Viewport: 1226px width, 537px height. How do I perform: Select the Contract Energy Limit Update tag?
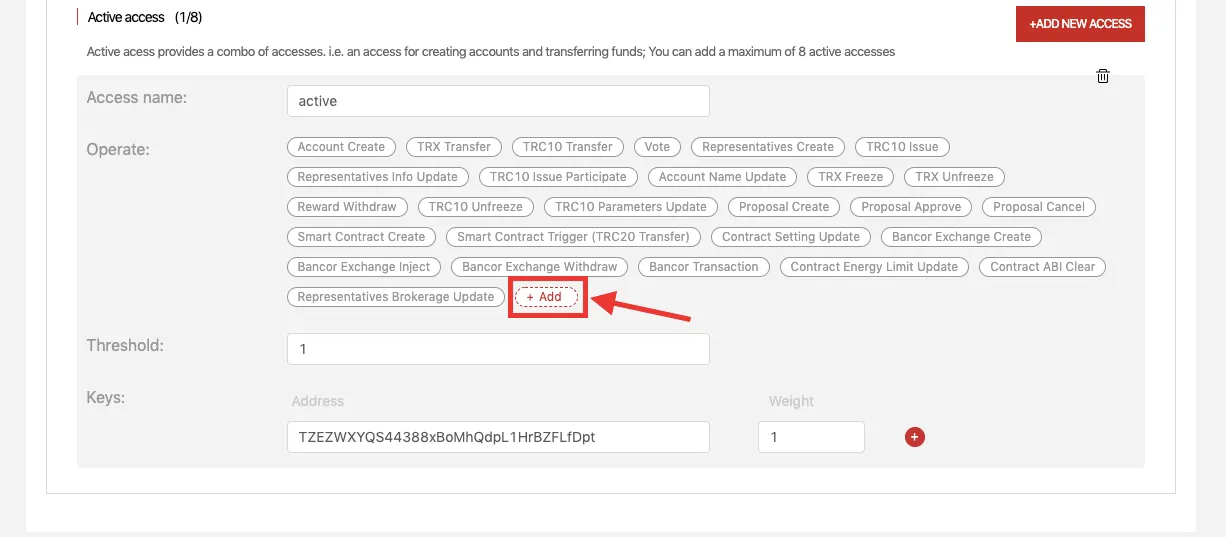tap(874, 267)
